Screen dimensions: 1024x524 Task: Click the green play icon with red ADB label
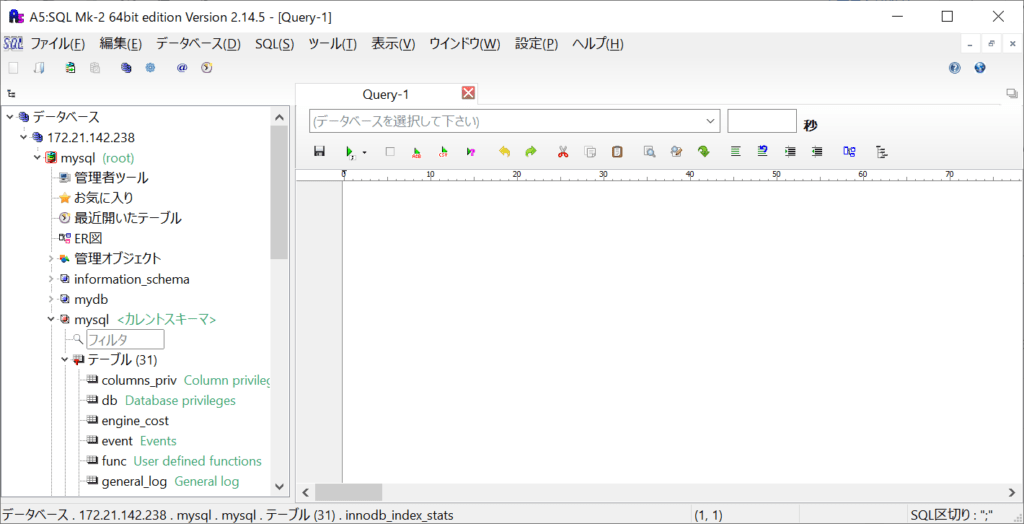point(416,152)
